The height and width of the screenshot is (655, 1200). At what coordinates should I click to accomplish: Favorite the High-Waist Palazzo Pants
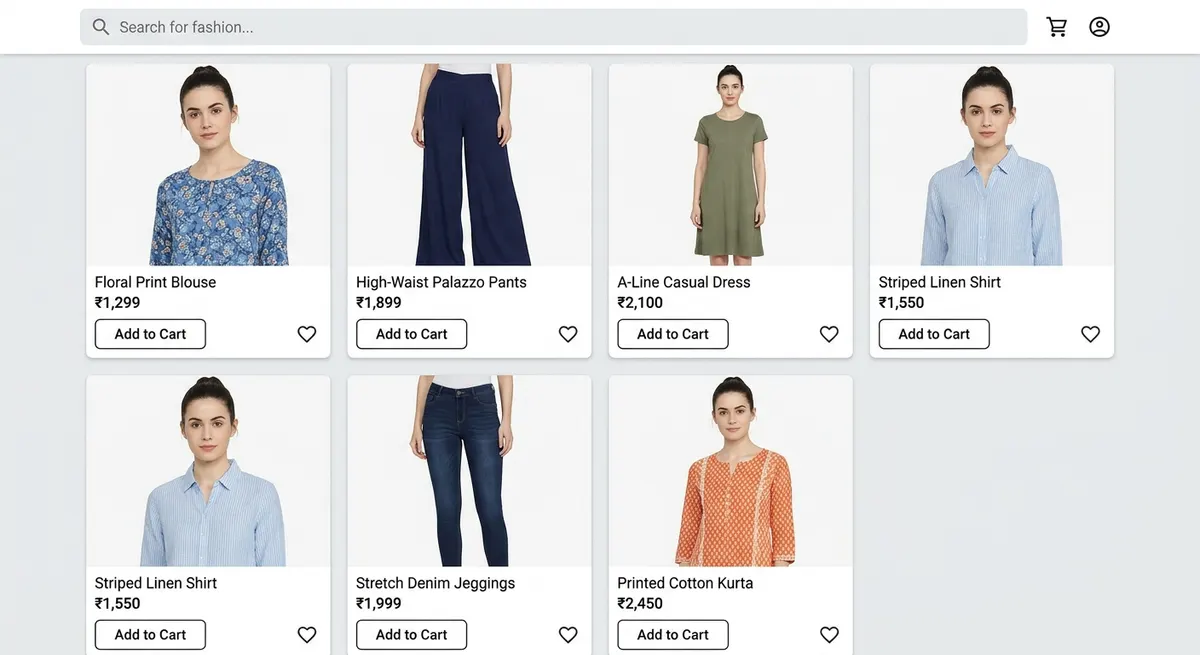[567, 333]
